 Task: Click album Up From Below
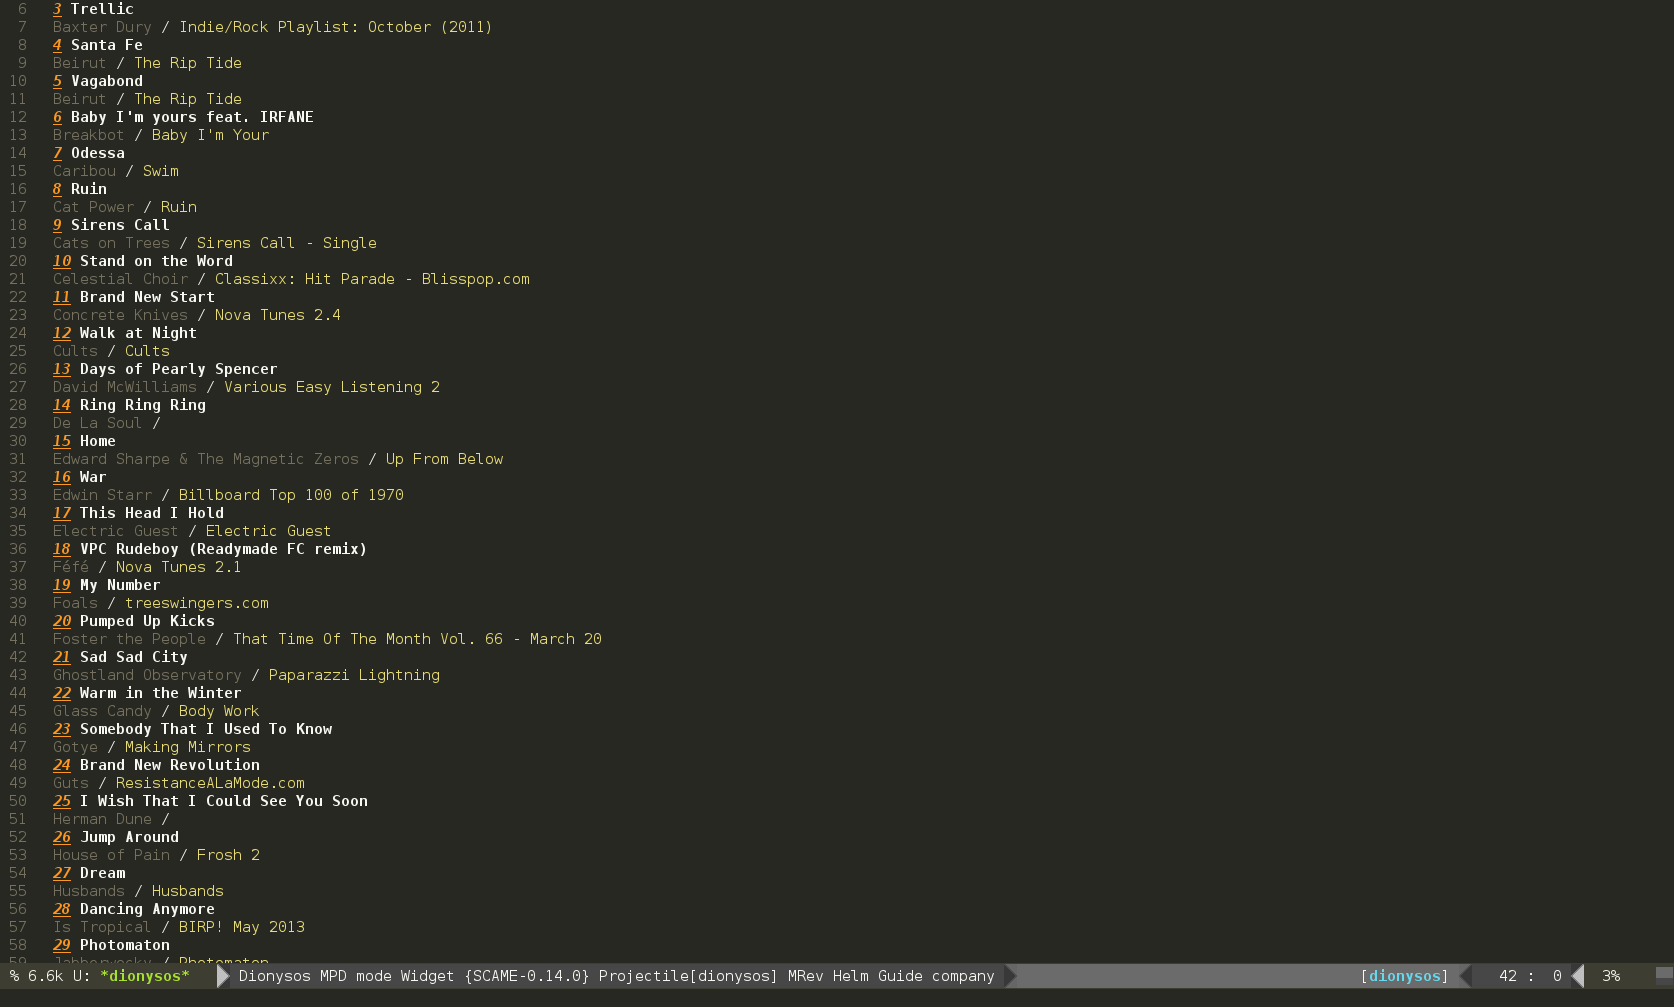(x=444, y=459)
